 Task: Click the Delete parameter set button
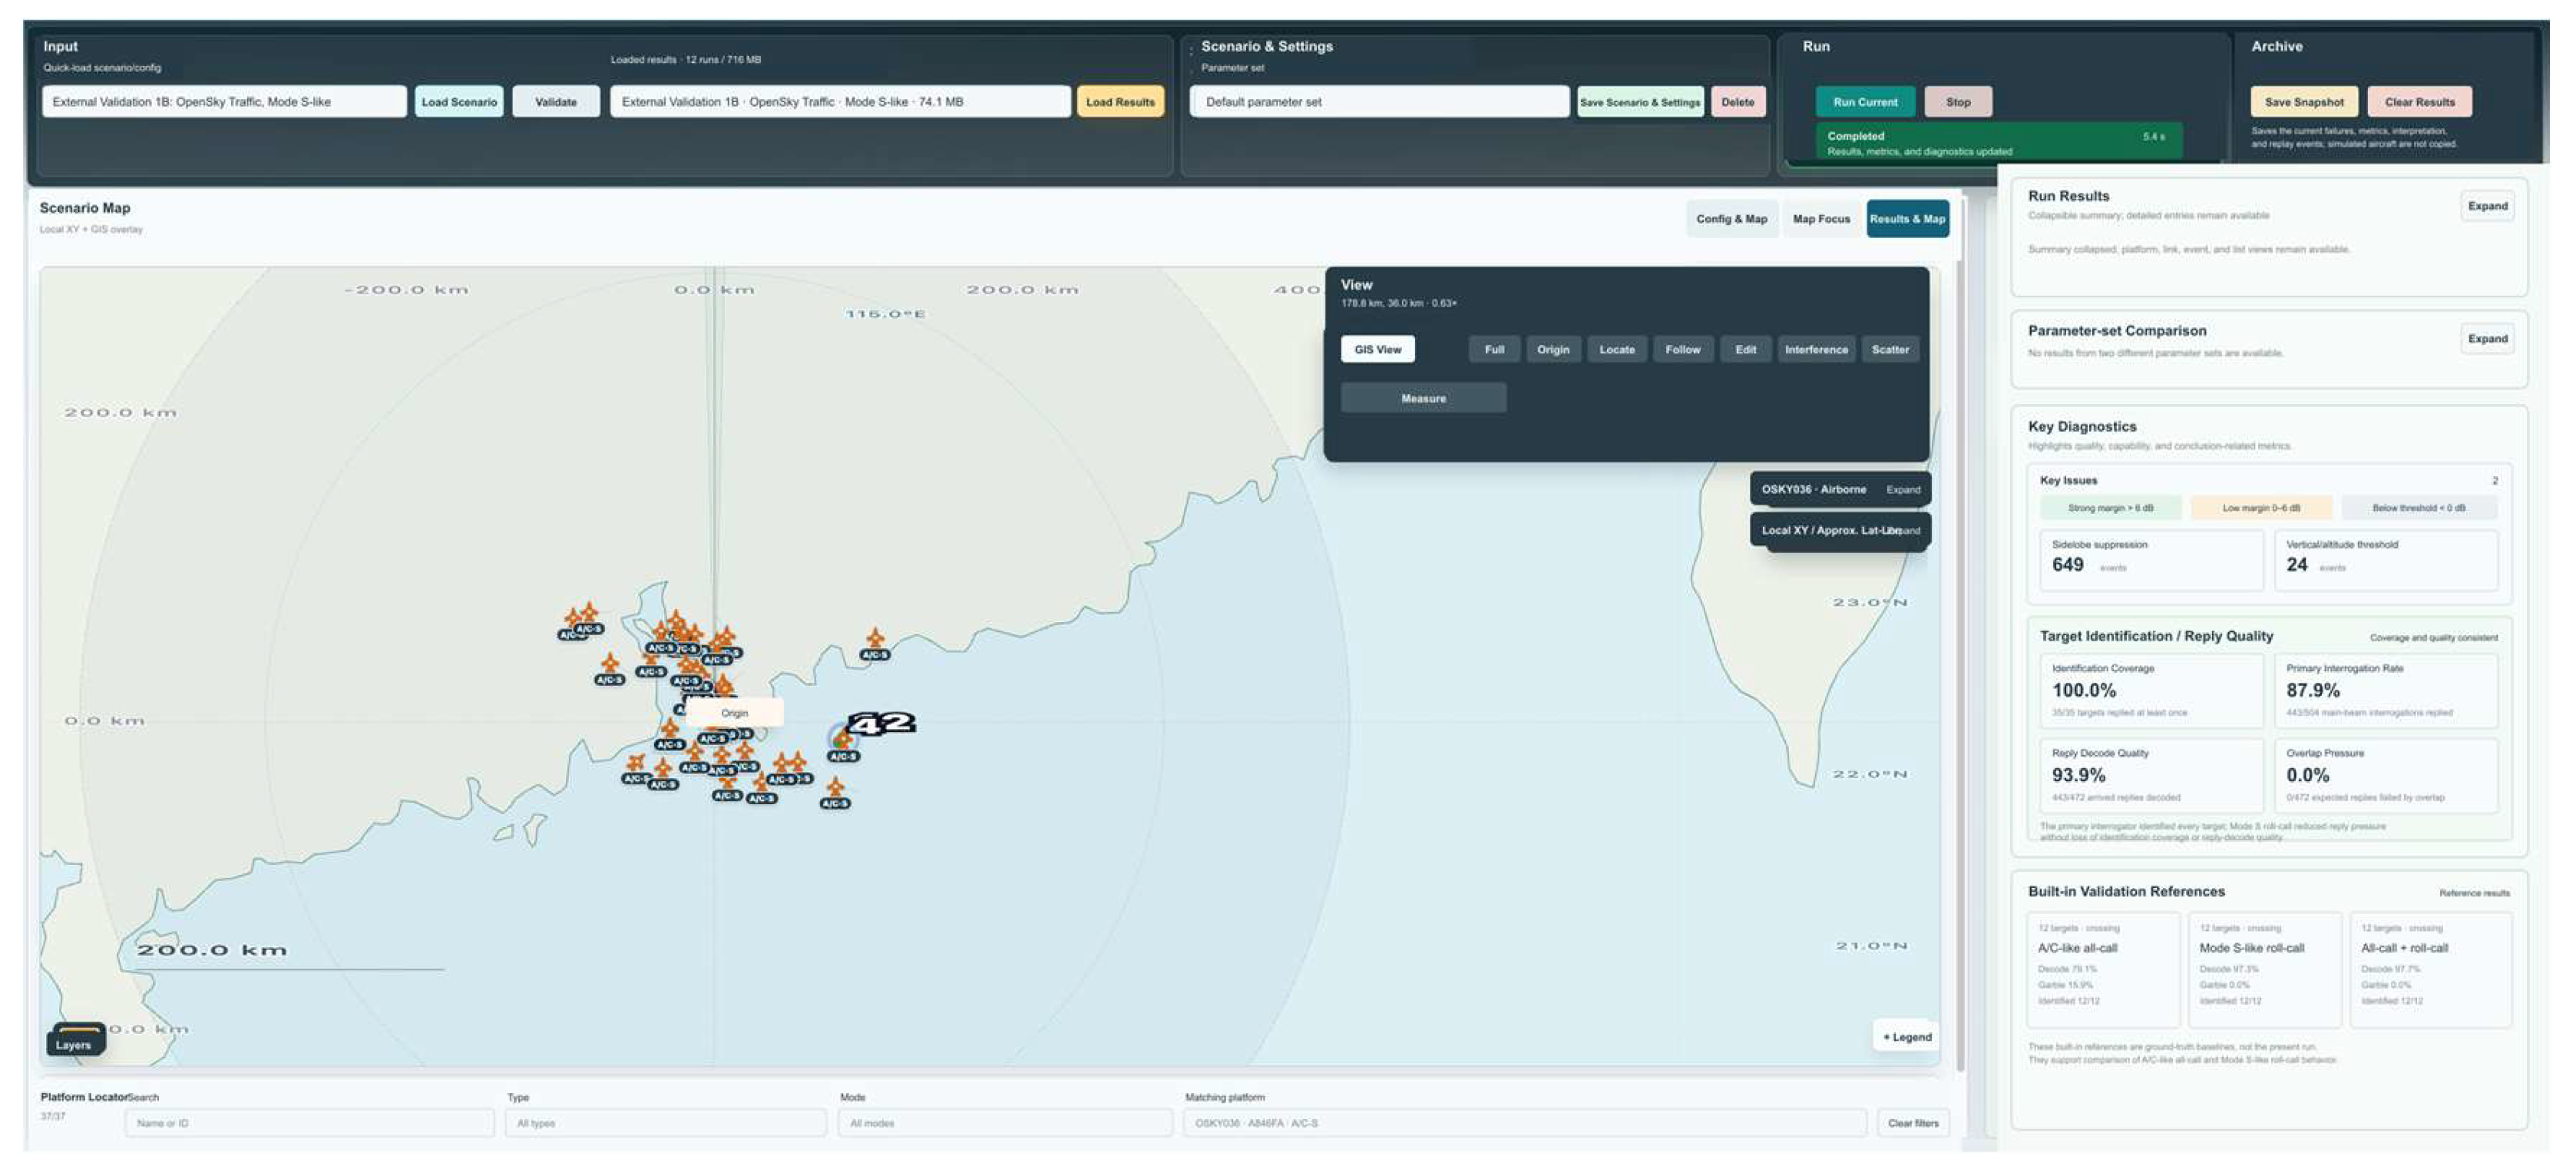coord(1737,102)
